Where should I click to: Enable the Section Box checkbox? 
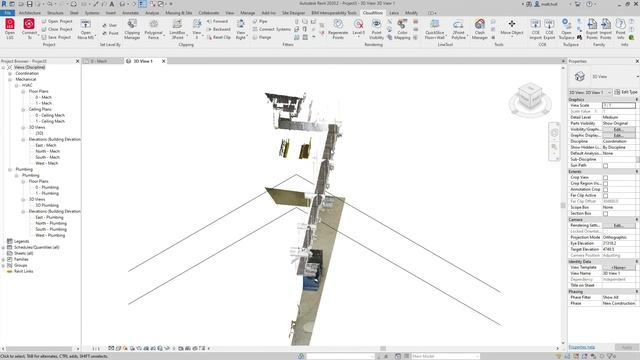(x=605, y=213)
